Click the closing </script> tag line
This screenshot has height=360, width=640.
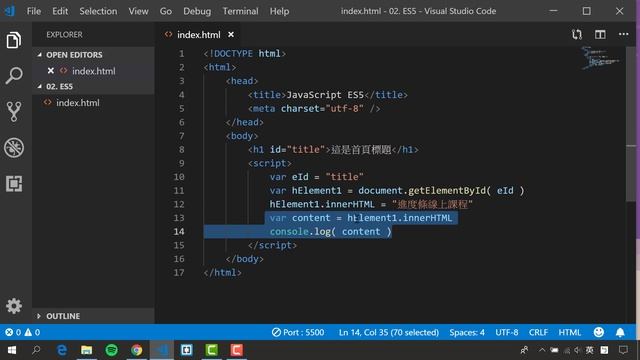tap(272, 245)
